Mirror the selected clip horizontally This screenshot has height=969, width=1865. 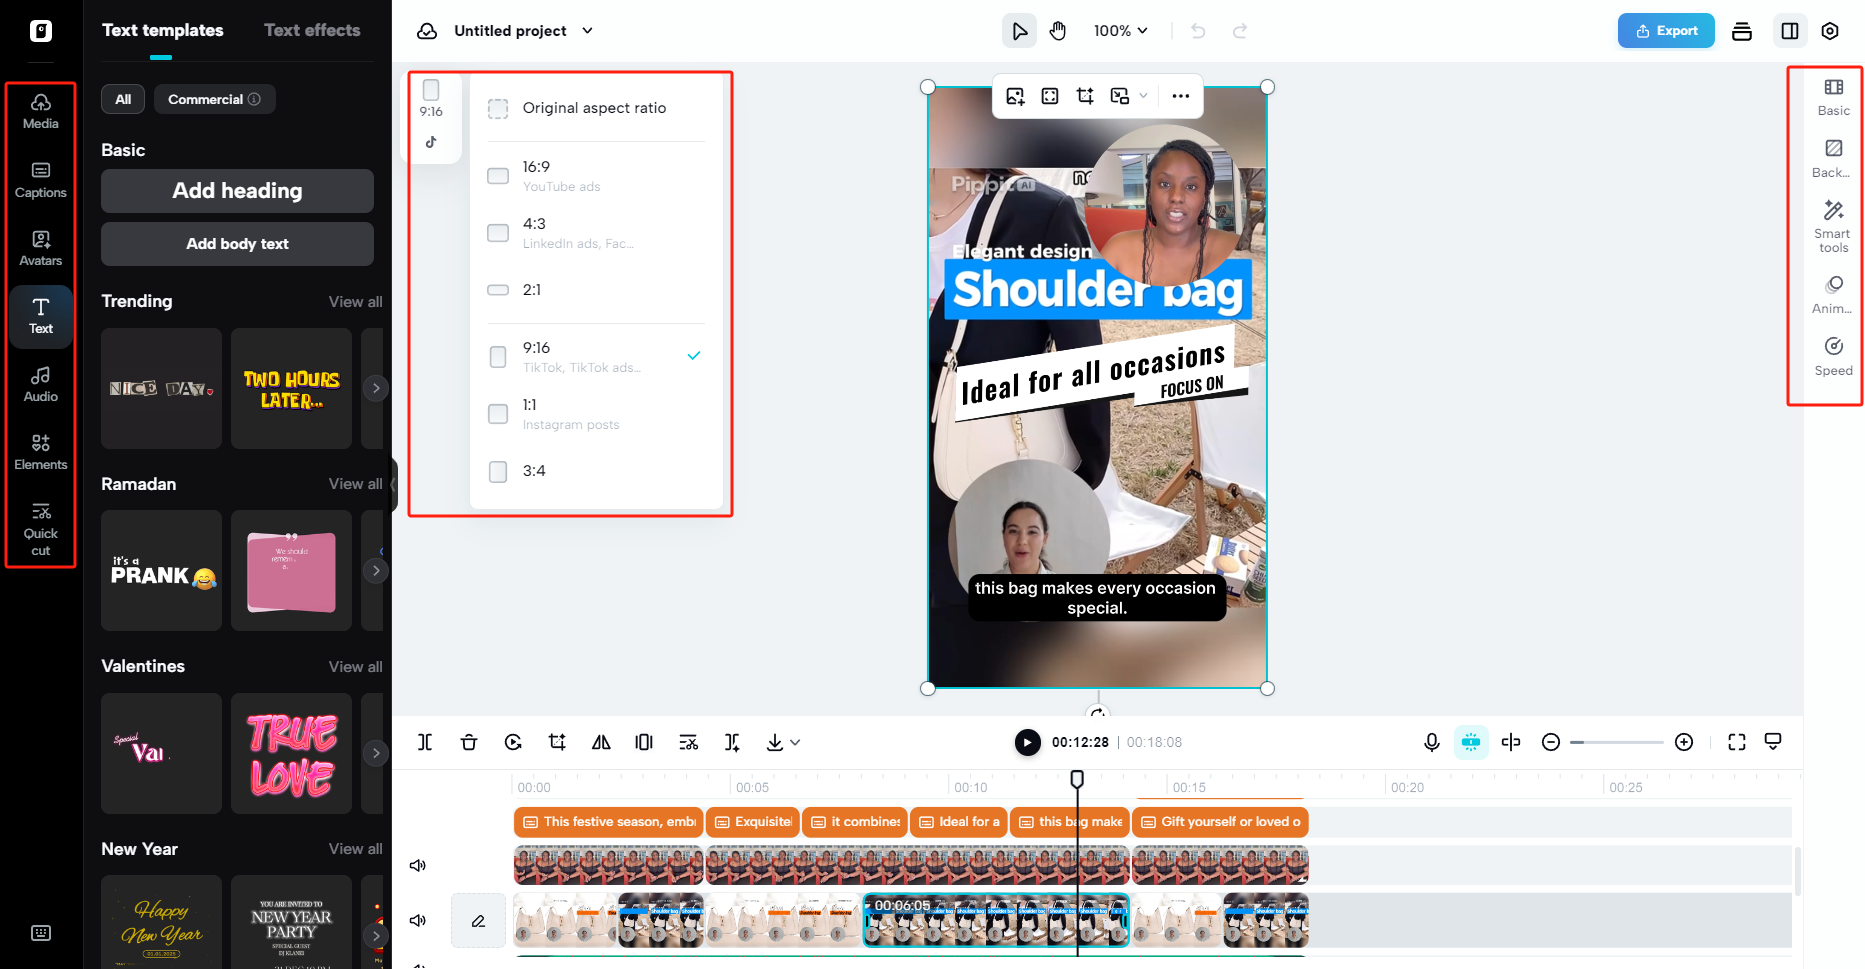point(601,742)
